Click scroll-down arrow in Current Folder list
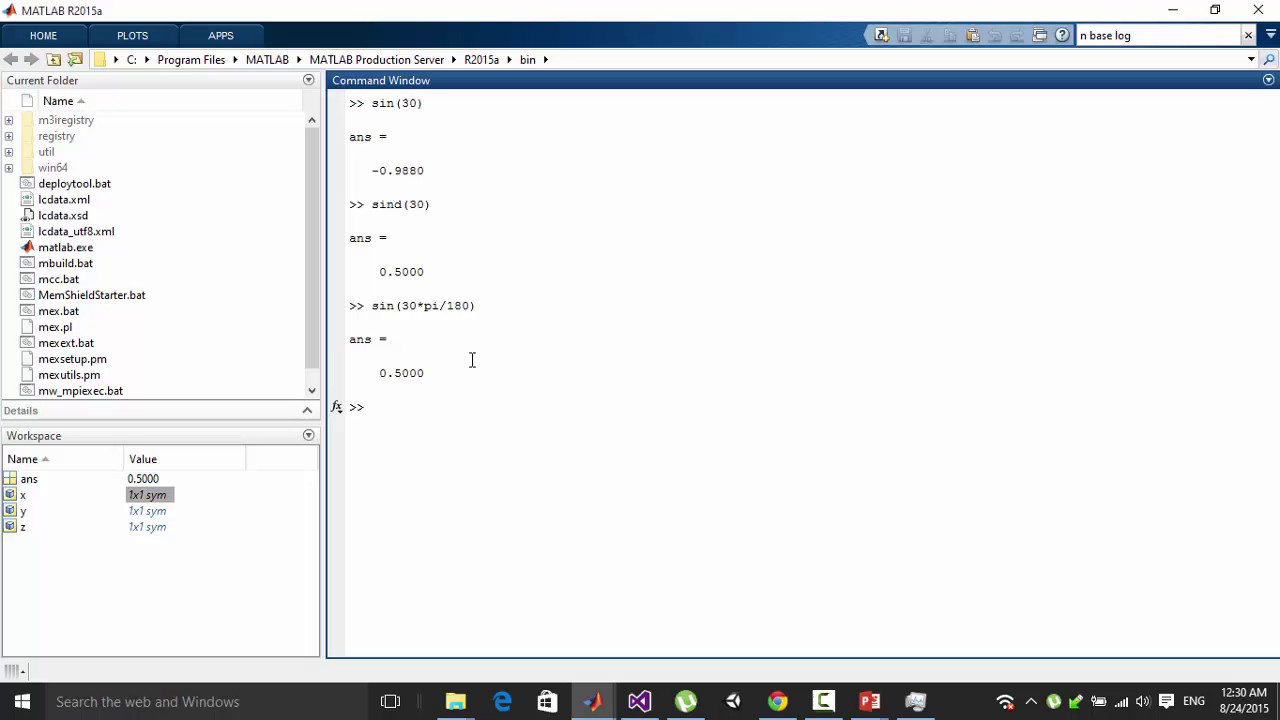The image size is (1280, 720). 312,391
